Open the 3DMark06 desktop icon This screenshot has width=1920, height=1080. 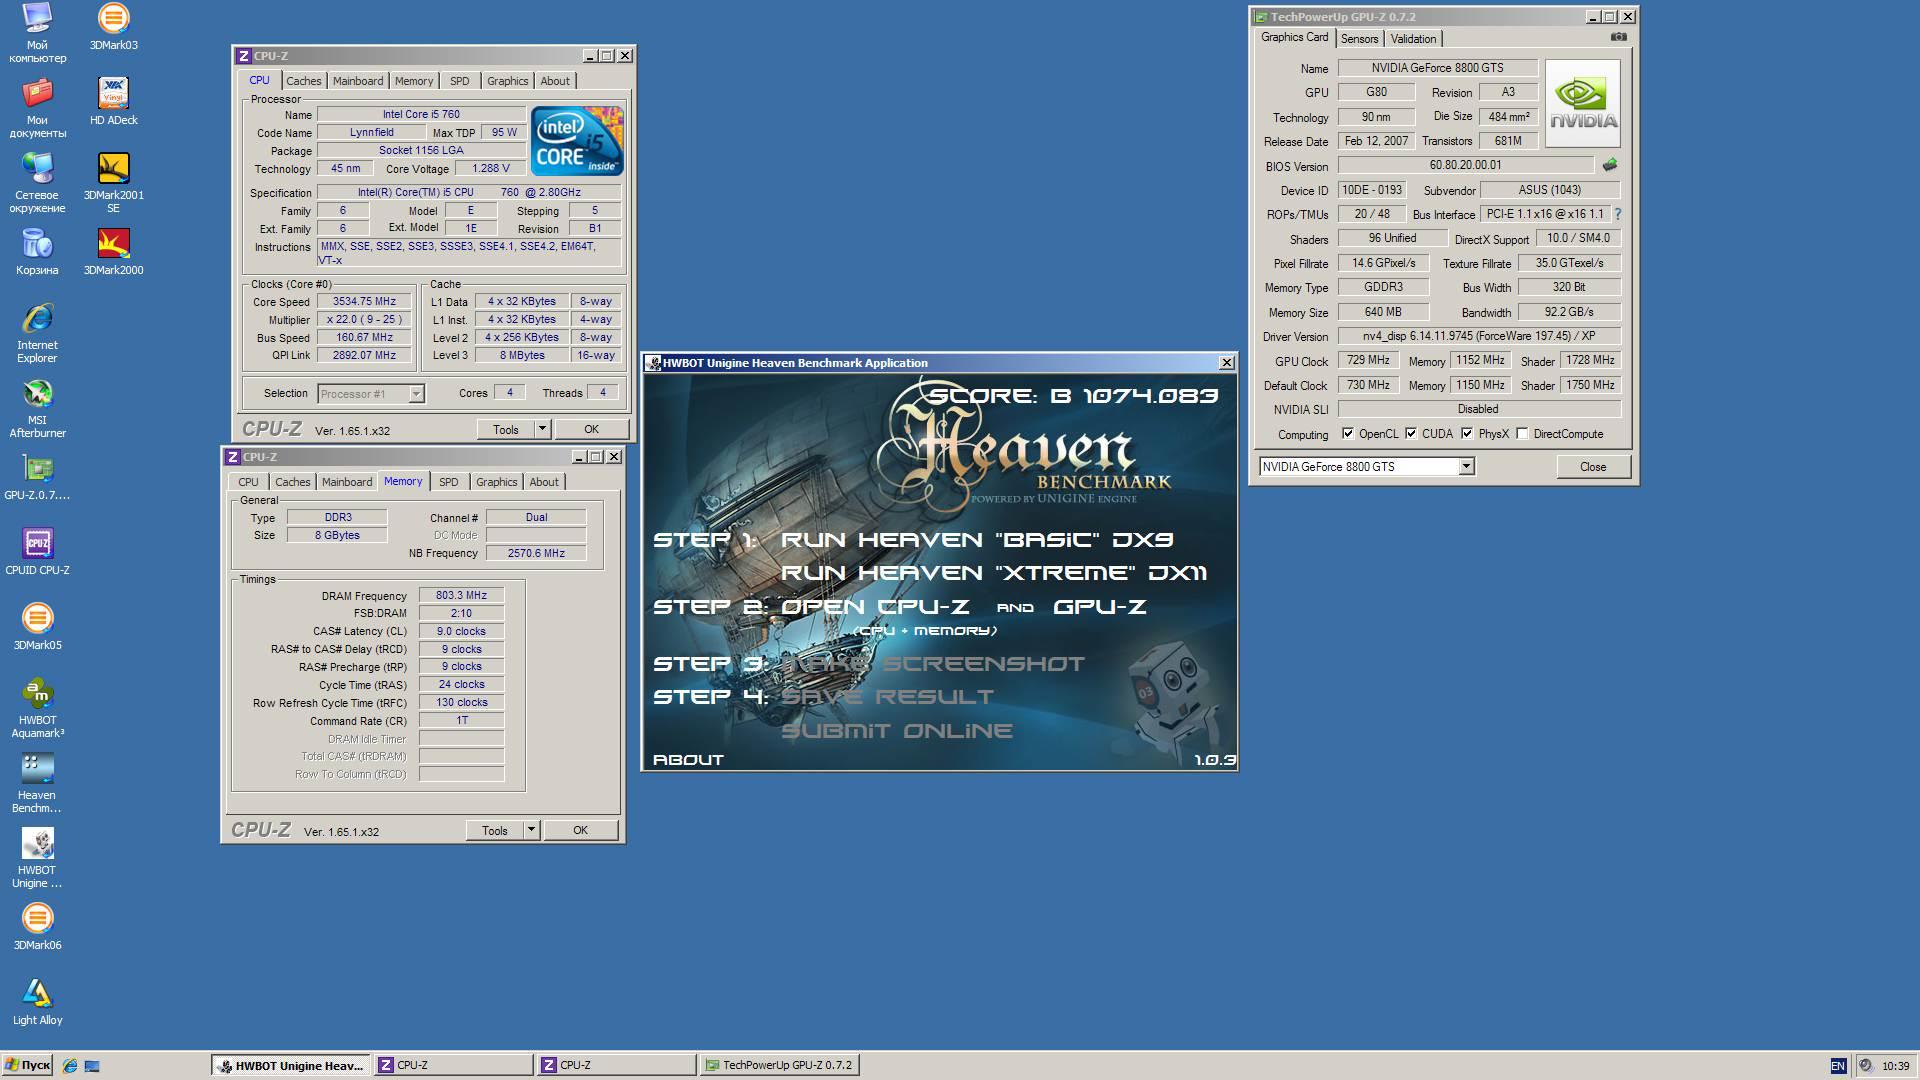click(x=37, y=926)
